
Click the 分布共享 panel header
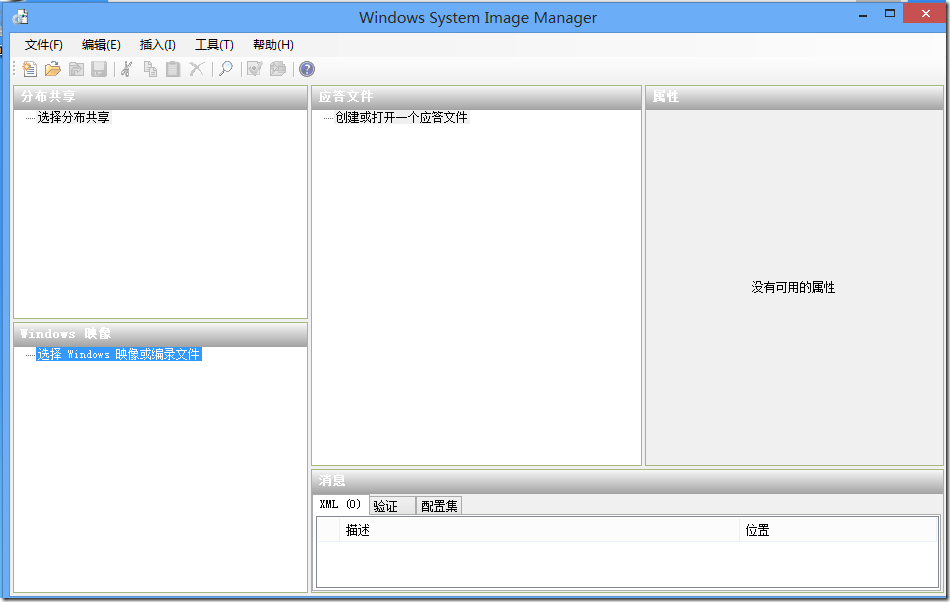(161, 97)
